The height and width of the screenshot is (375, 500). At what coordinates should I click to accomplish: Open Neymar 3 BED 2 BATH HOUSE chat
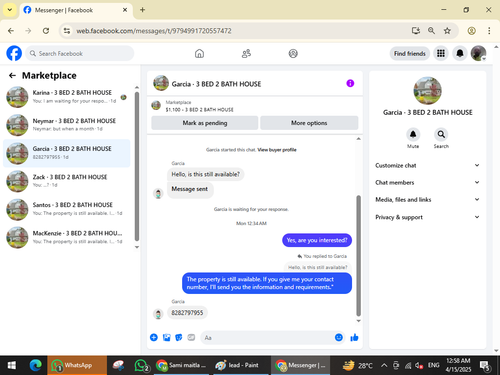tap(67, 125)
